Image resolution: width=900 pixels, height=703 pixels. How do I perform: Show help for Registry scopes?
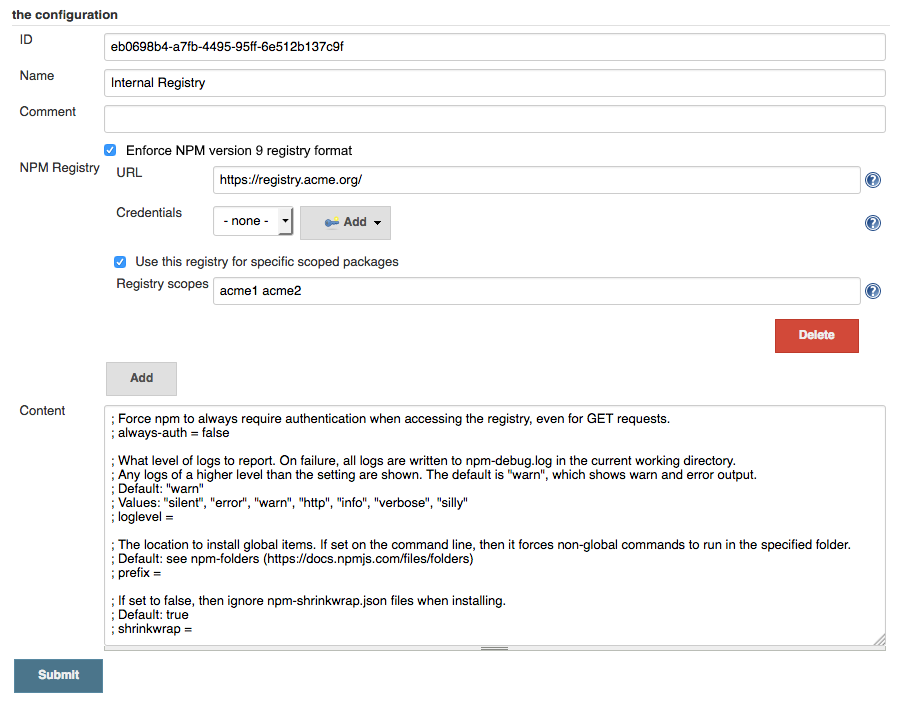point(872,291)
